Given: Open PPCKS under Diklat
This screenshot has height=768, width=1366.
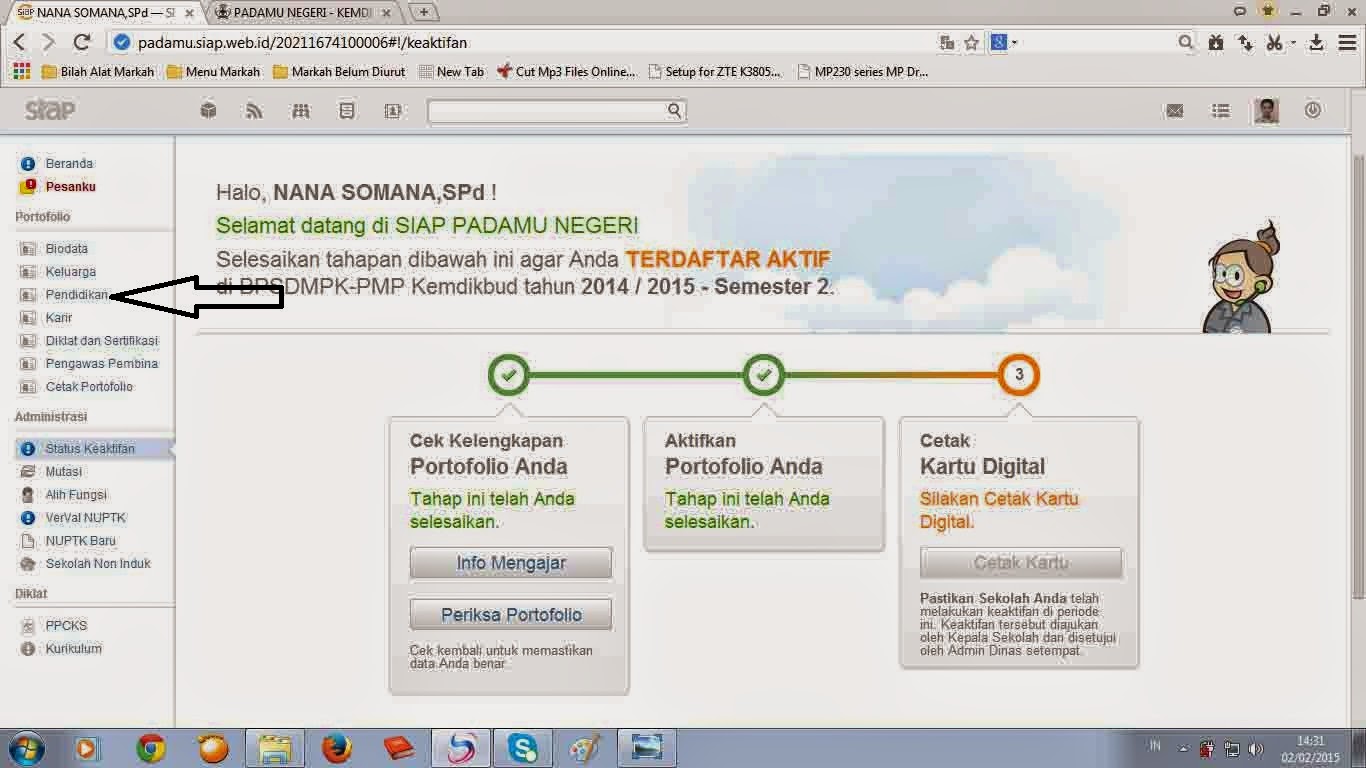Looking at the screenshot, I should click(x=66, y=625).
